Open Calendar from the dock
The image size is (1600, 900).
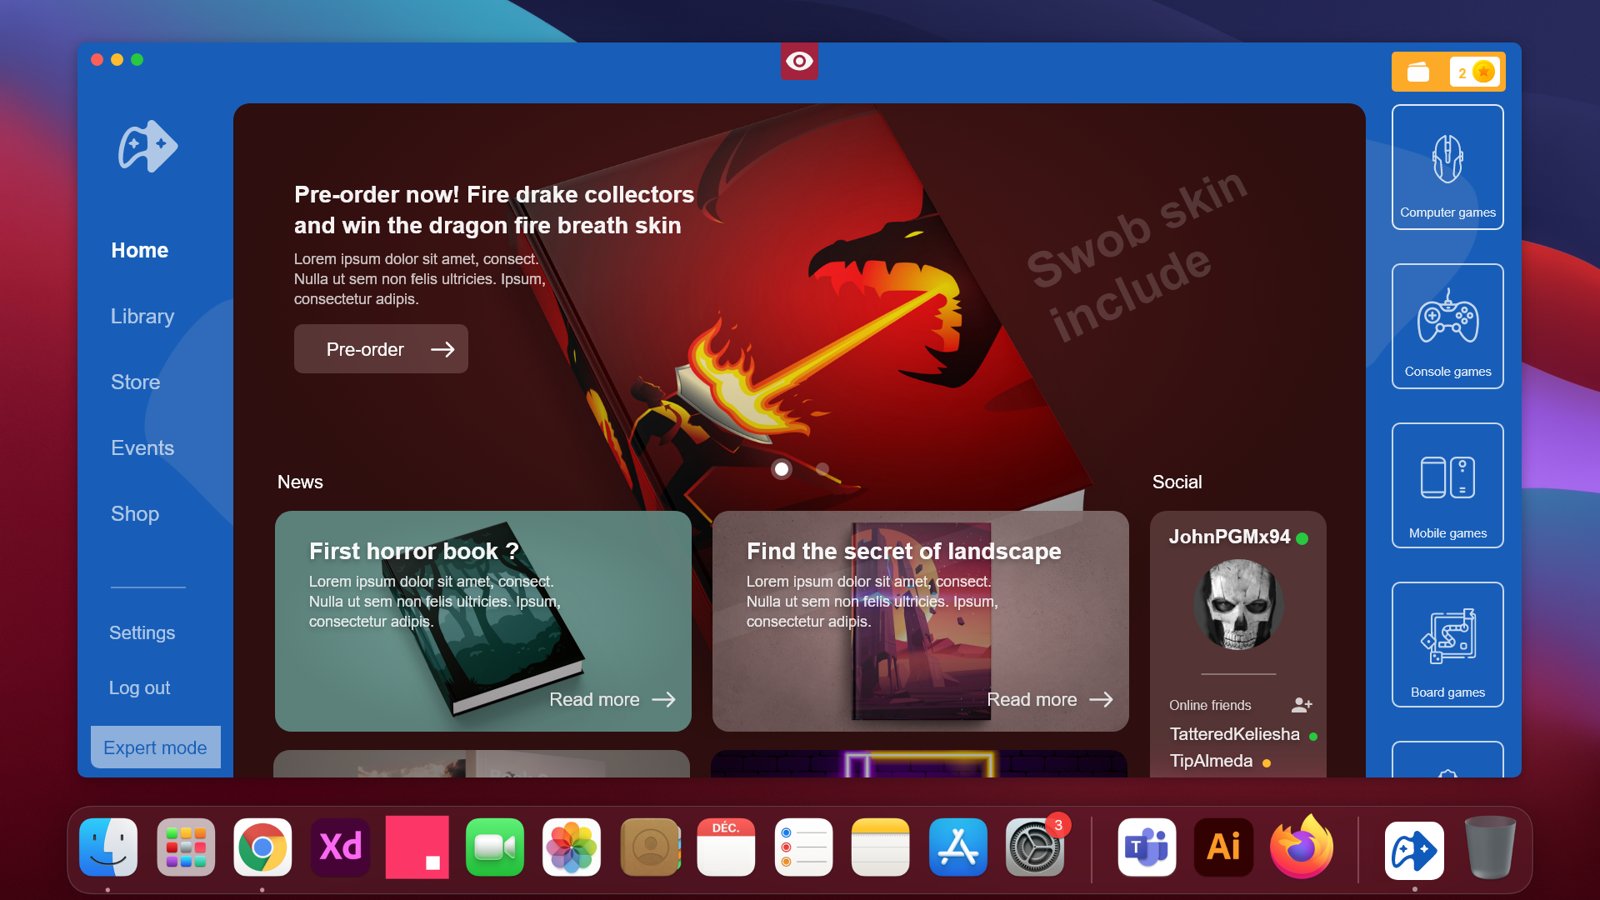point(726,847)
